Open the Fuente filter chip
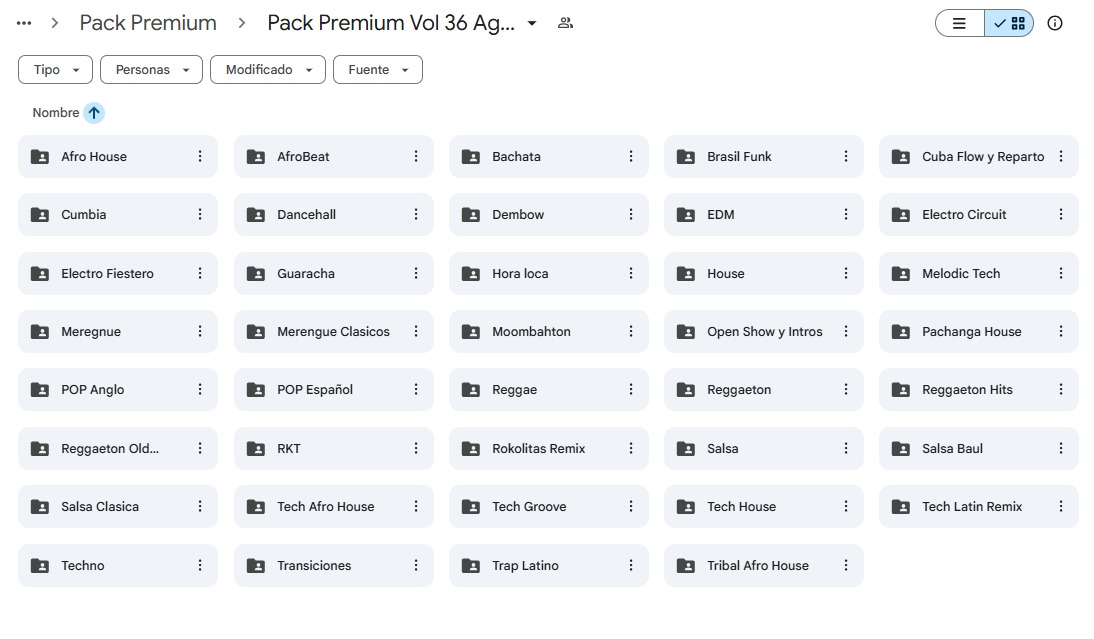 point(377,70)
